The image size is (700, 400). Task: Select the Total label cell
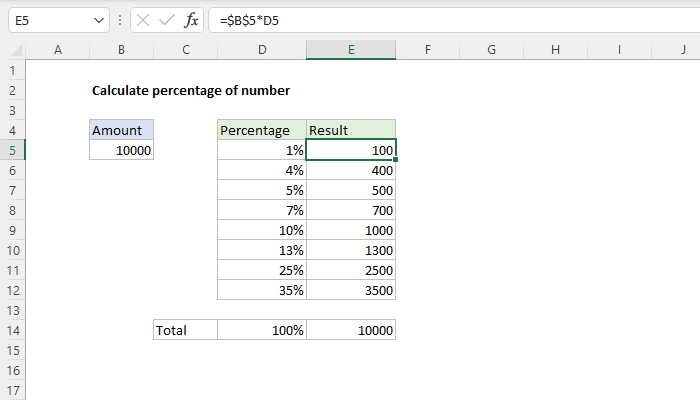185,330
